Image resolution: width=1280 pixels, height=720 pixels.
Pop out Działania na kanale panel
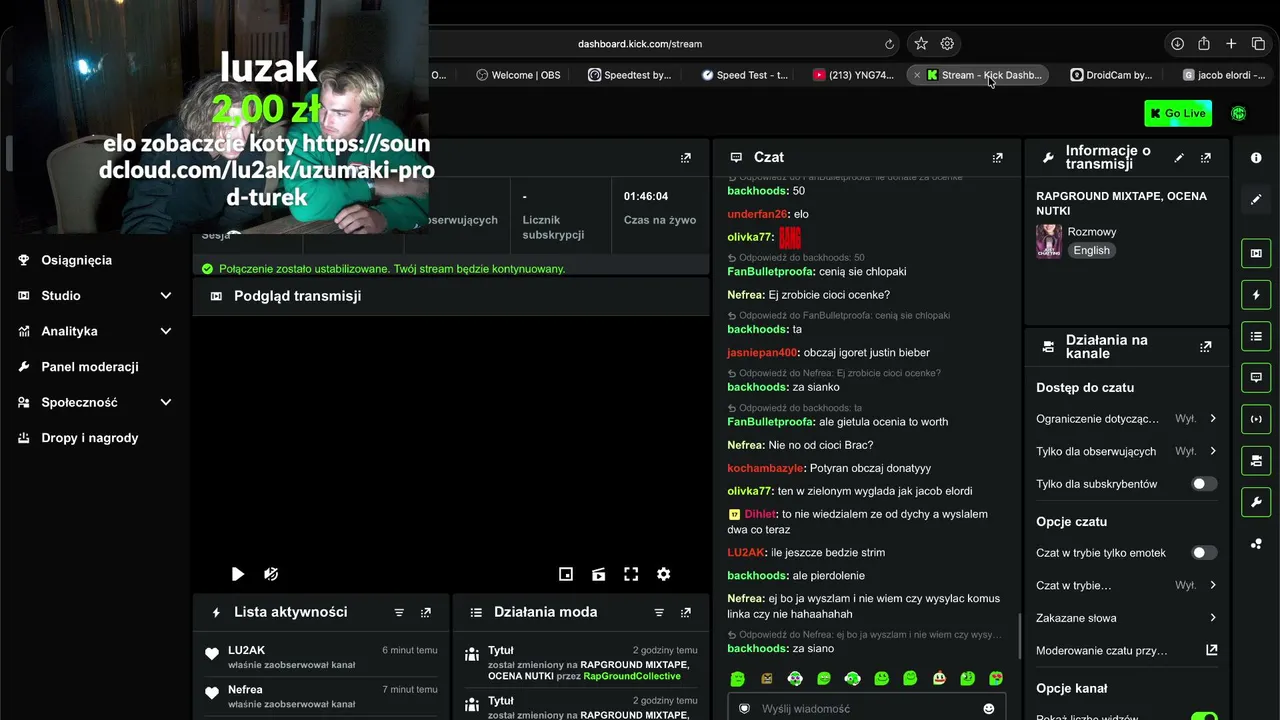(1206, 347)
